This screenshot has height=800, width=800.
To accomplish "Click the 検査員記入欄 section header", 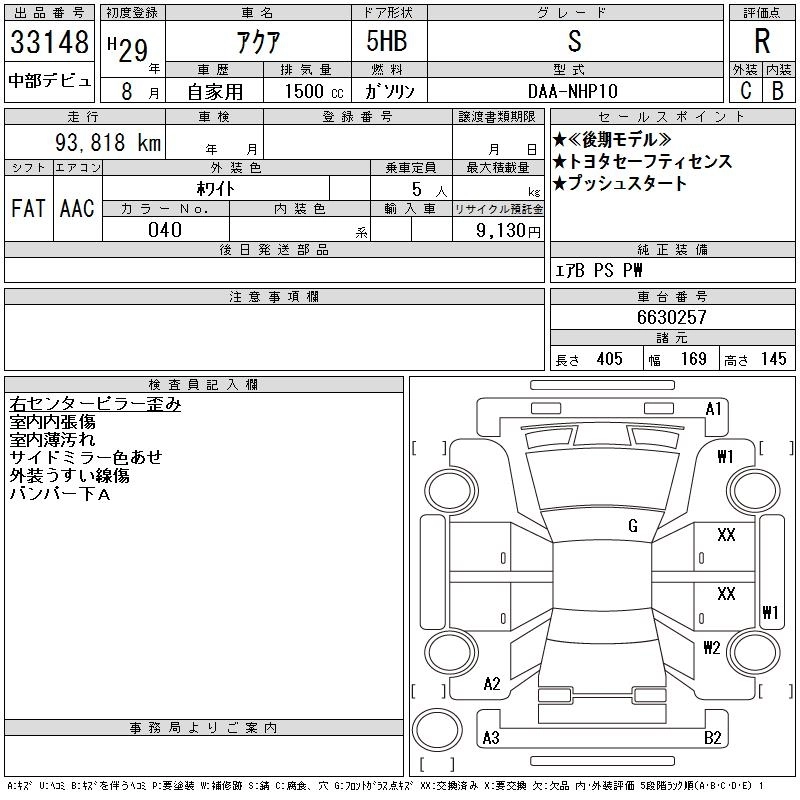I will pos(204,384).
